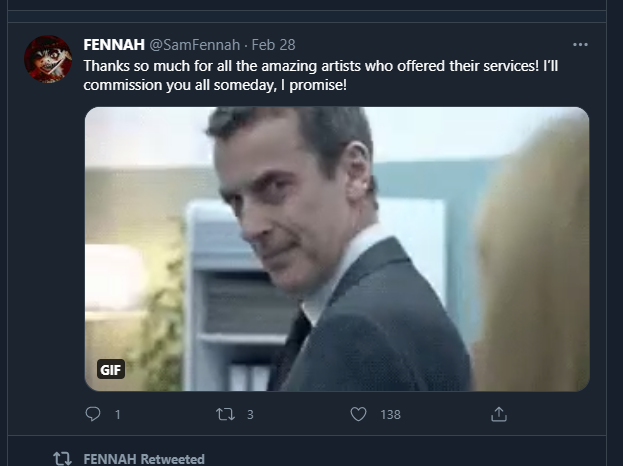Click the share tweet upload icon
The width and height of the screenshot is (623, 466).
(x=499, y=414)
